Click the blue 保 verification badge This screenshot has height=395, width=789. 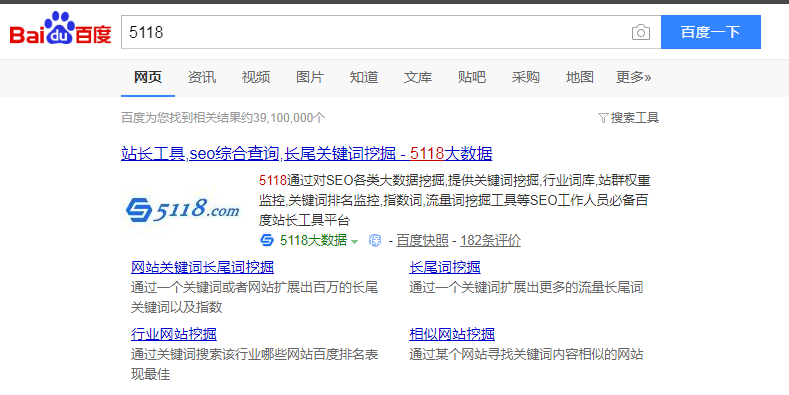coord(375,241)
